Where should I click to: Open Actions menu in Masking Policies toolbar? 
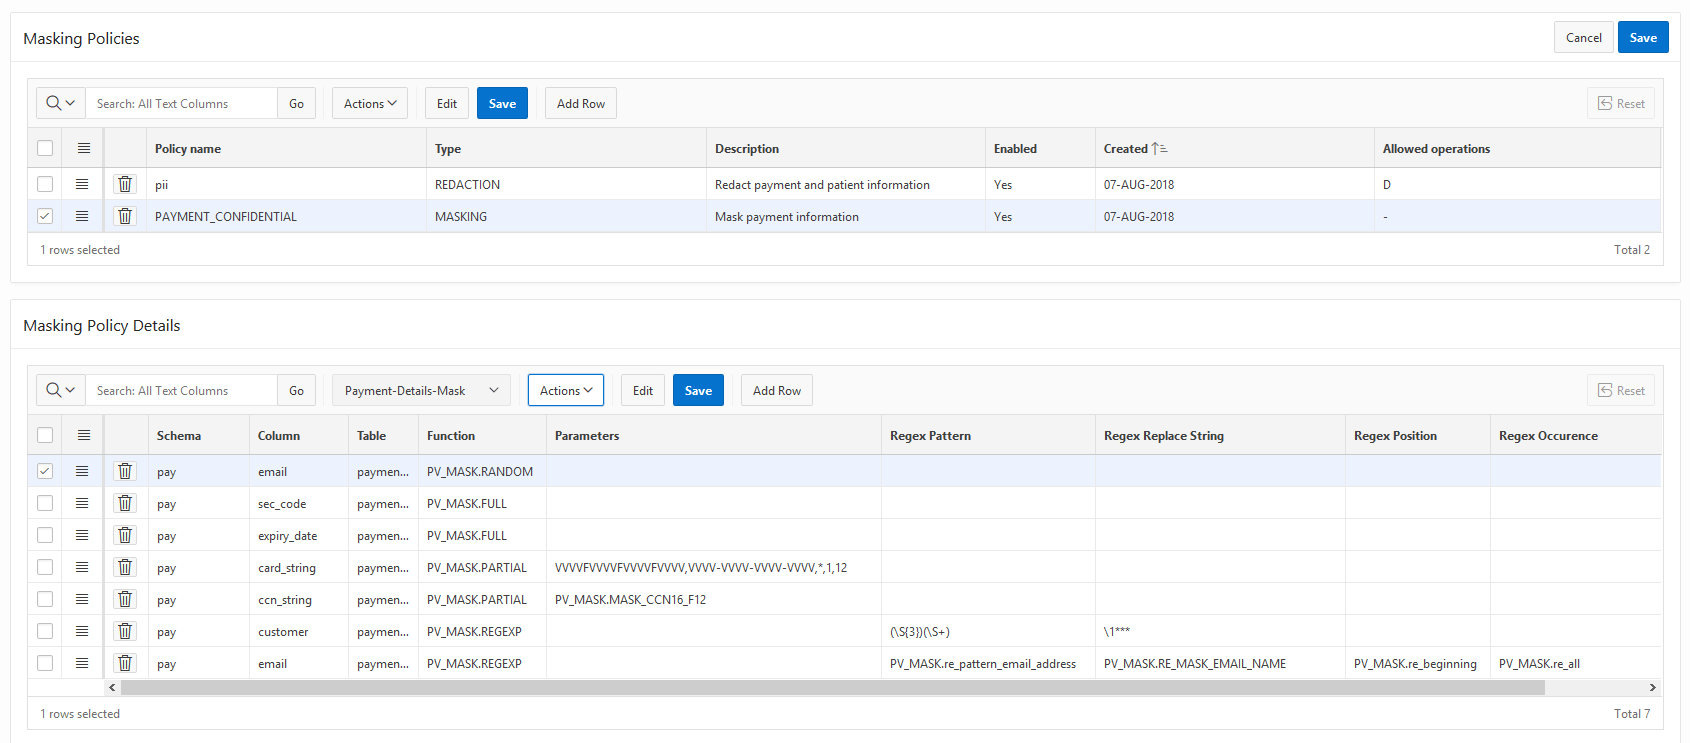click(370, 103)
